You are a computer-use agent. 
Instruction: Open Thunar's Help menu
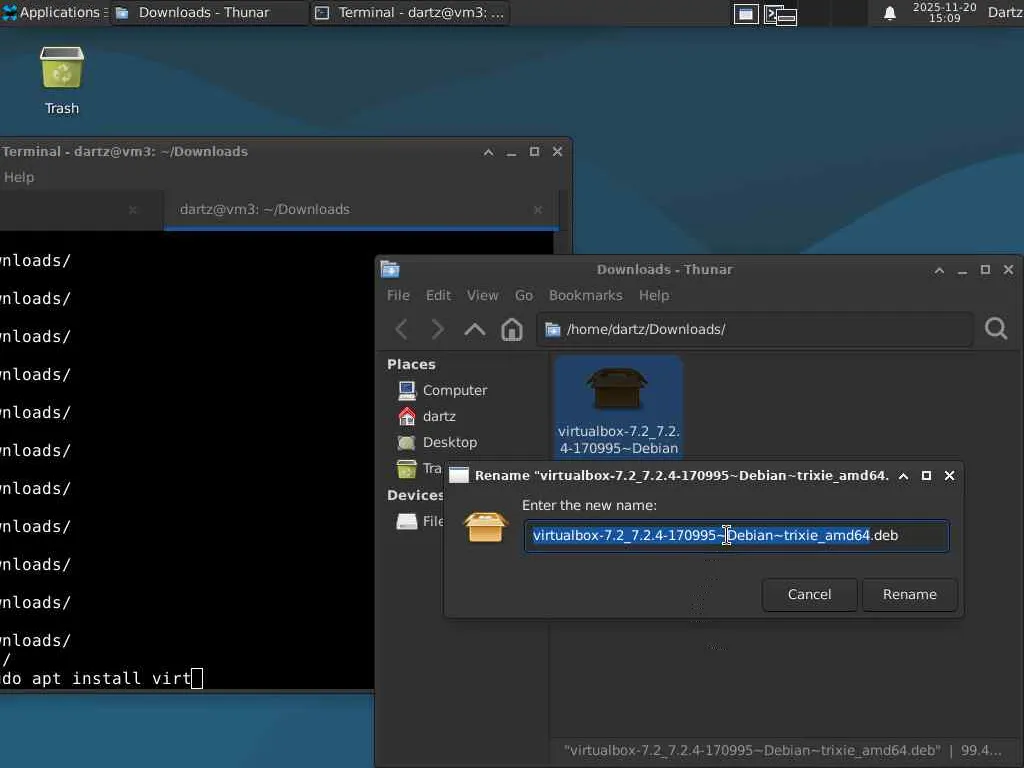point(654,296)
